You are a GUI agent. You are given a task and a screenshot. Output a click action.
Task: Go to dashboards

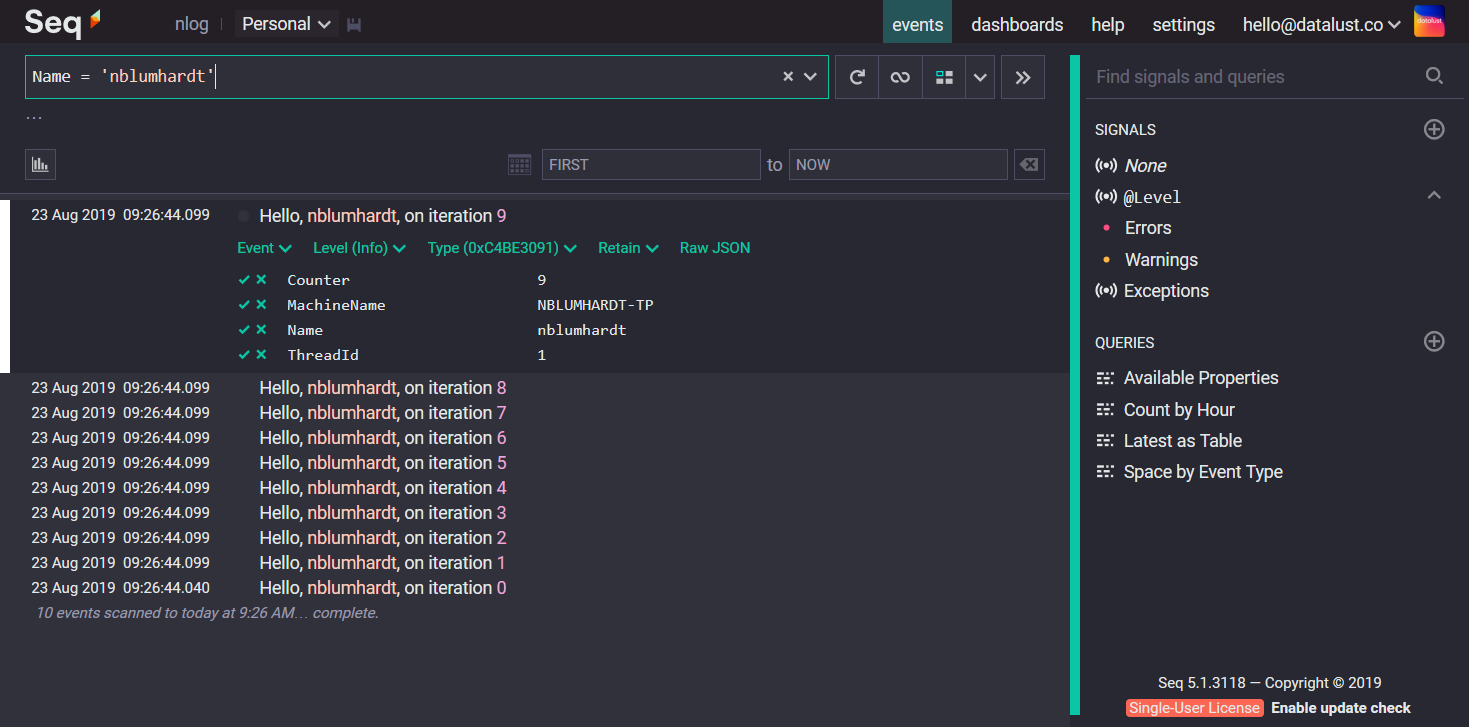[1017, 24]
